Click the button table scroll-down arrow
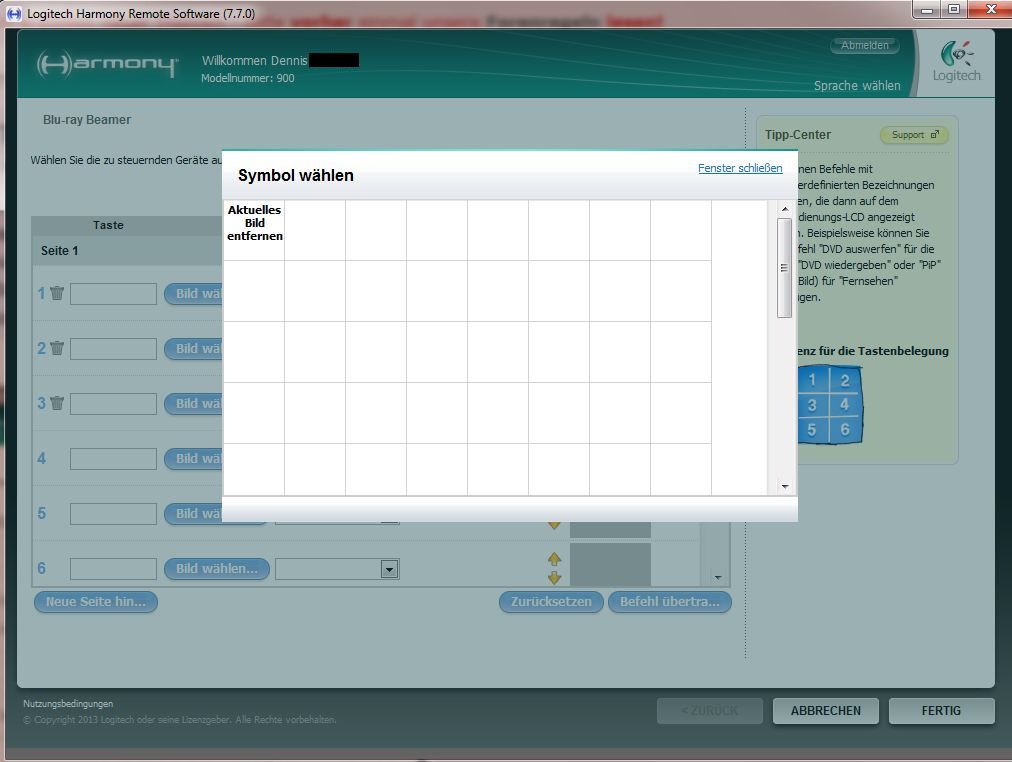This screenshot has width=1012, height=762. pyautogui.click(x=718, y=577)
